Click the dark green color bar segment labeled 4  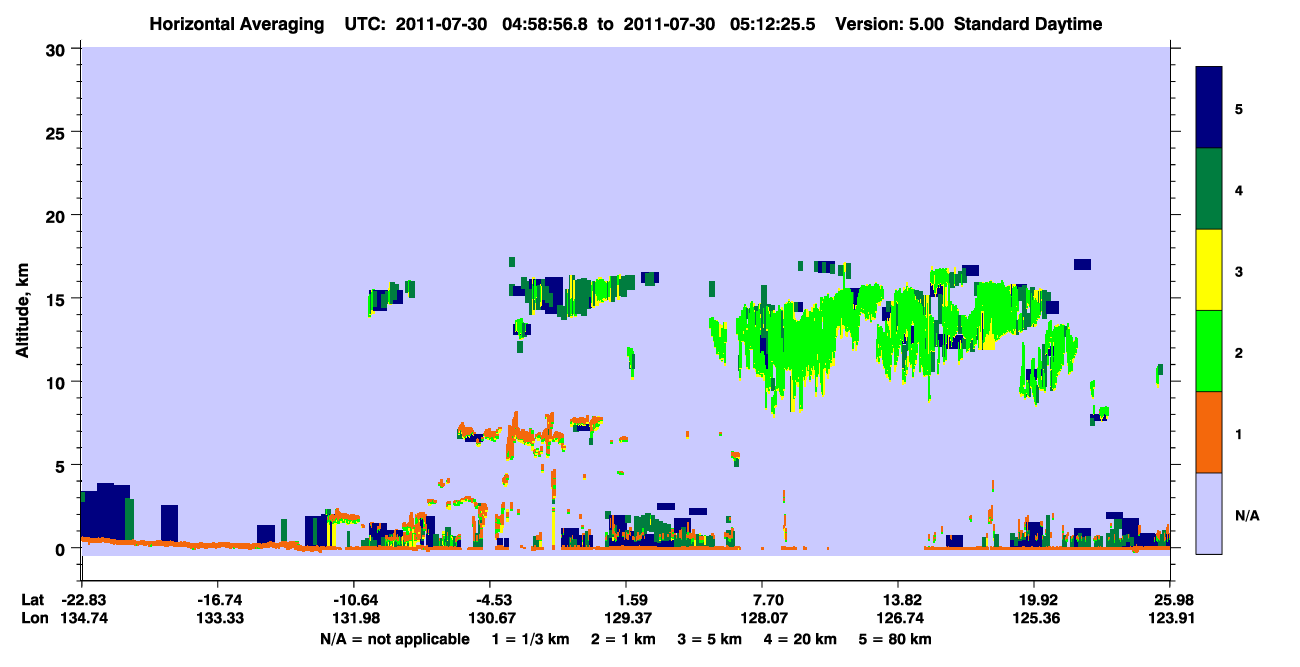point(1209,189)
